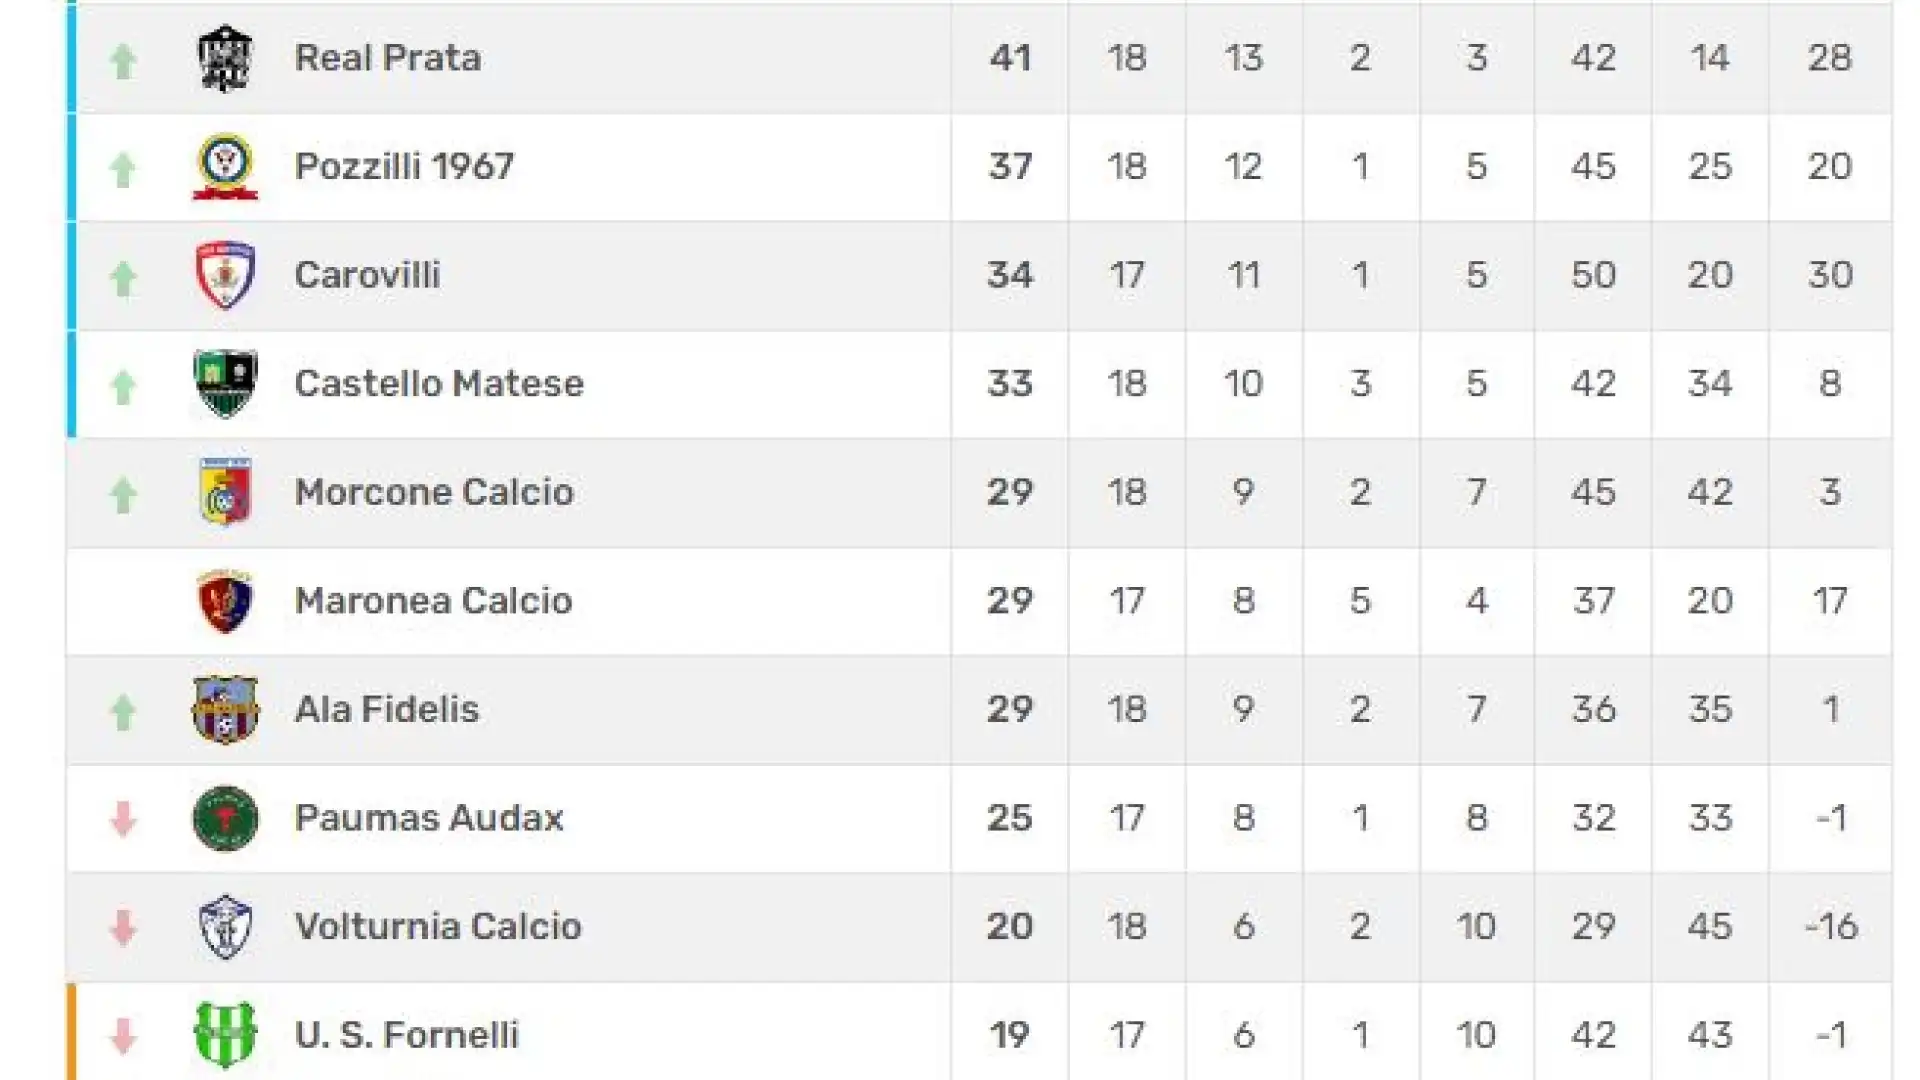
Task: Select the Carovilli team name
Action: pos(367,275)
